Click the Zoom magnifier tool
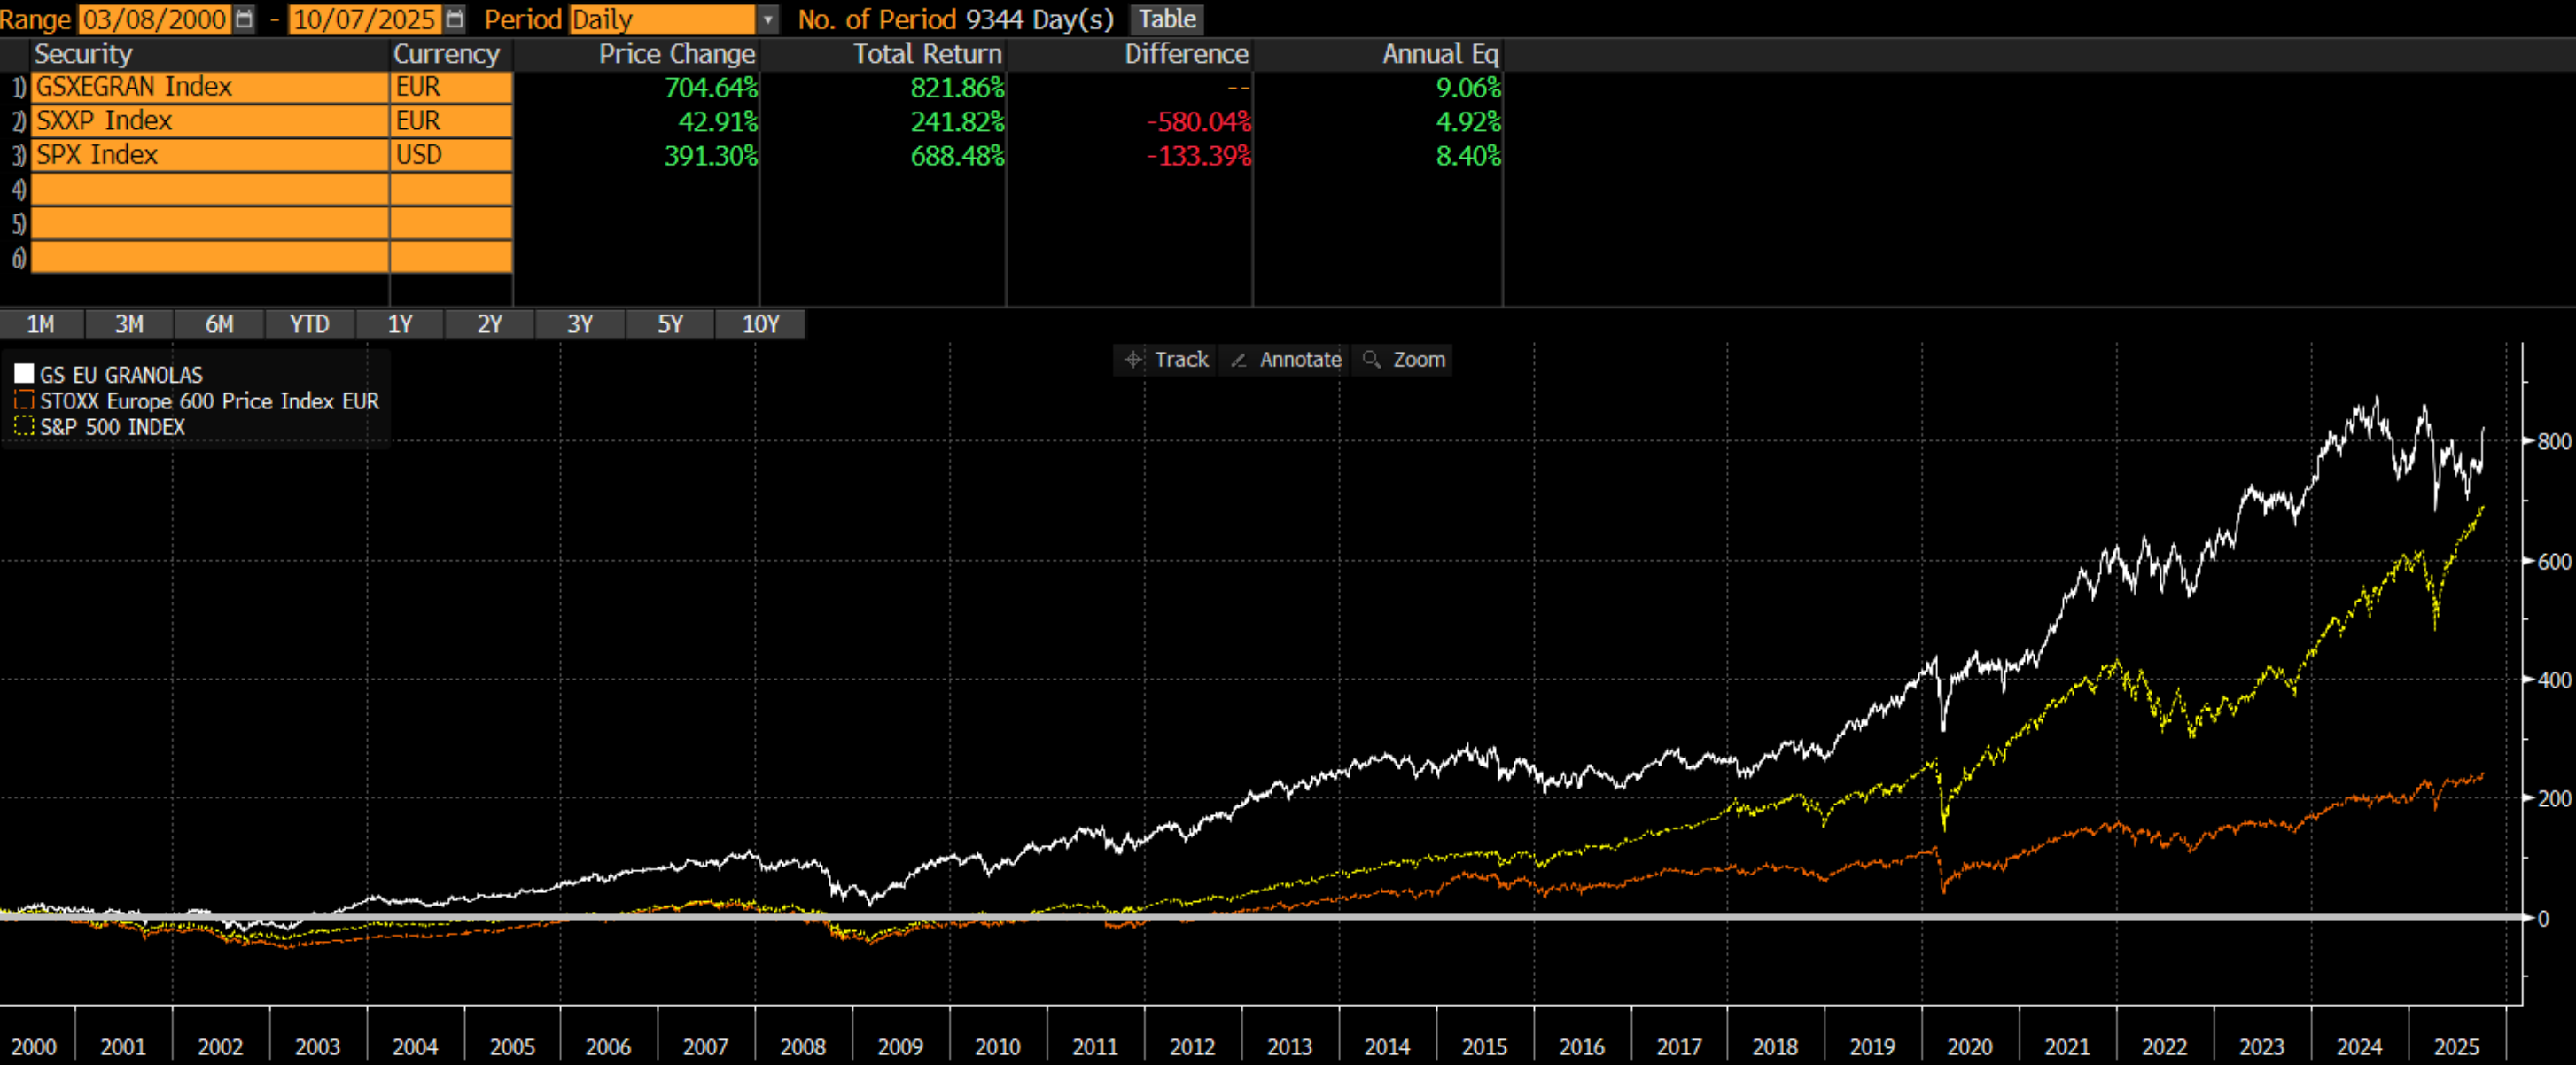 click(1404, 360)
